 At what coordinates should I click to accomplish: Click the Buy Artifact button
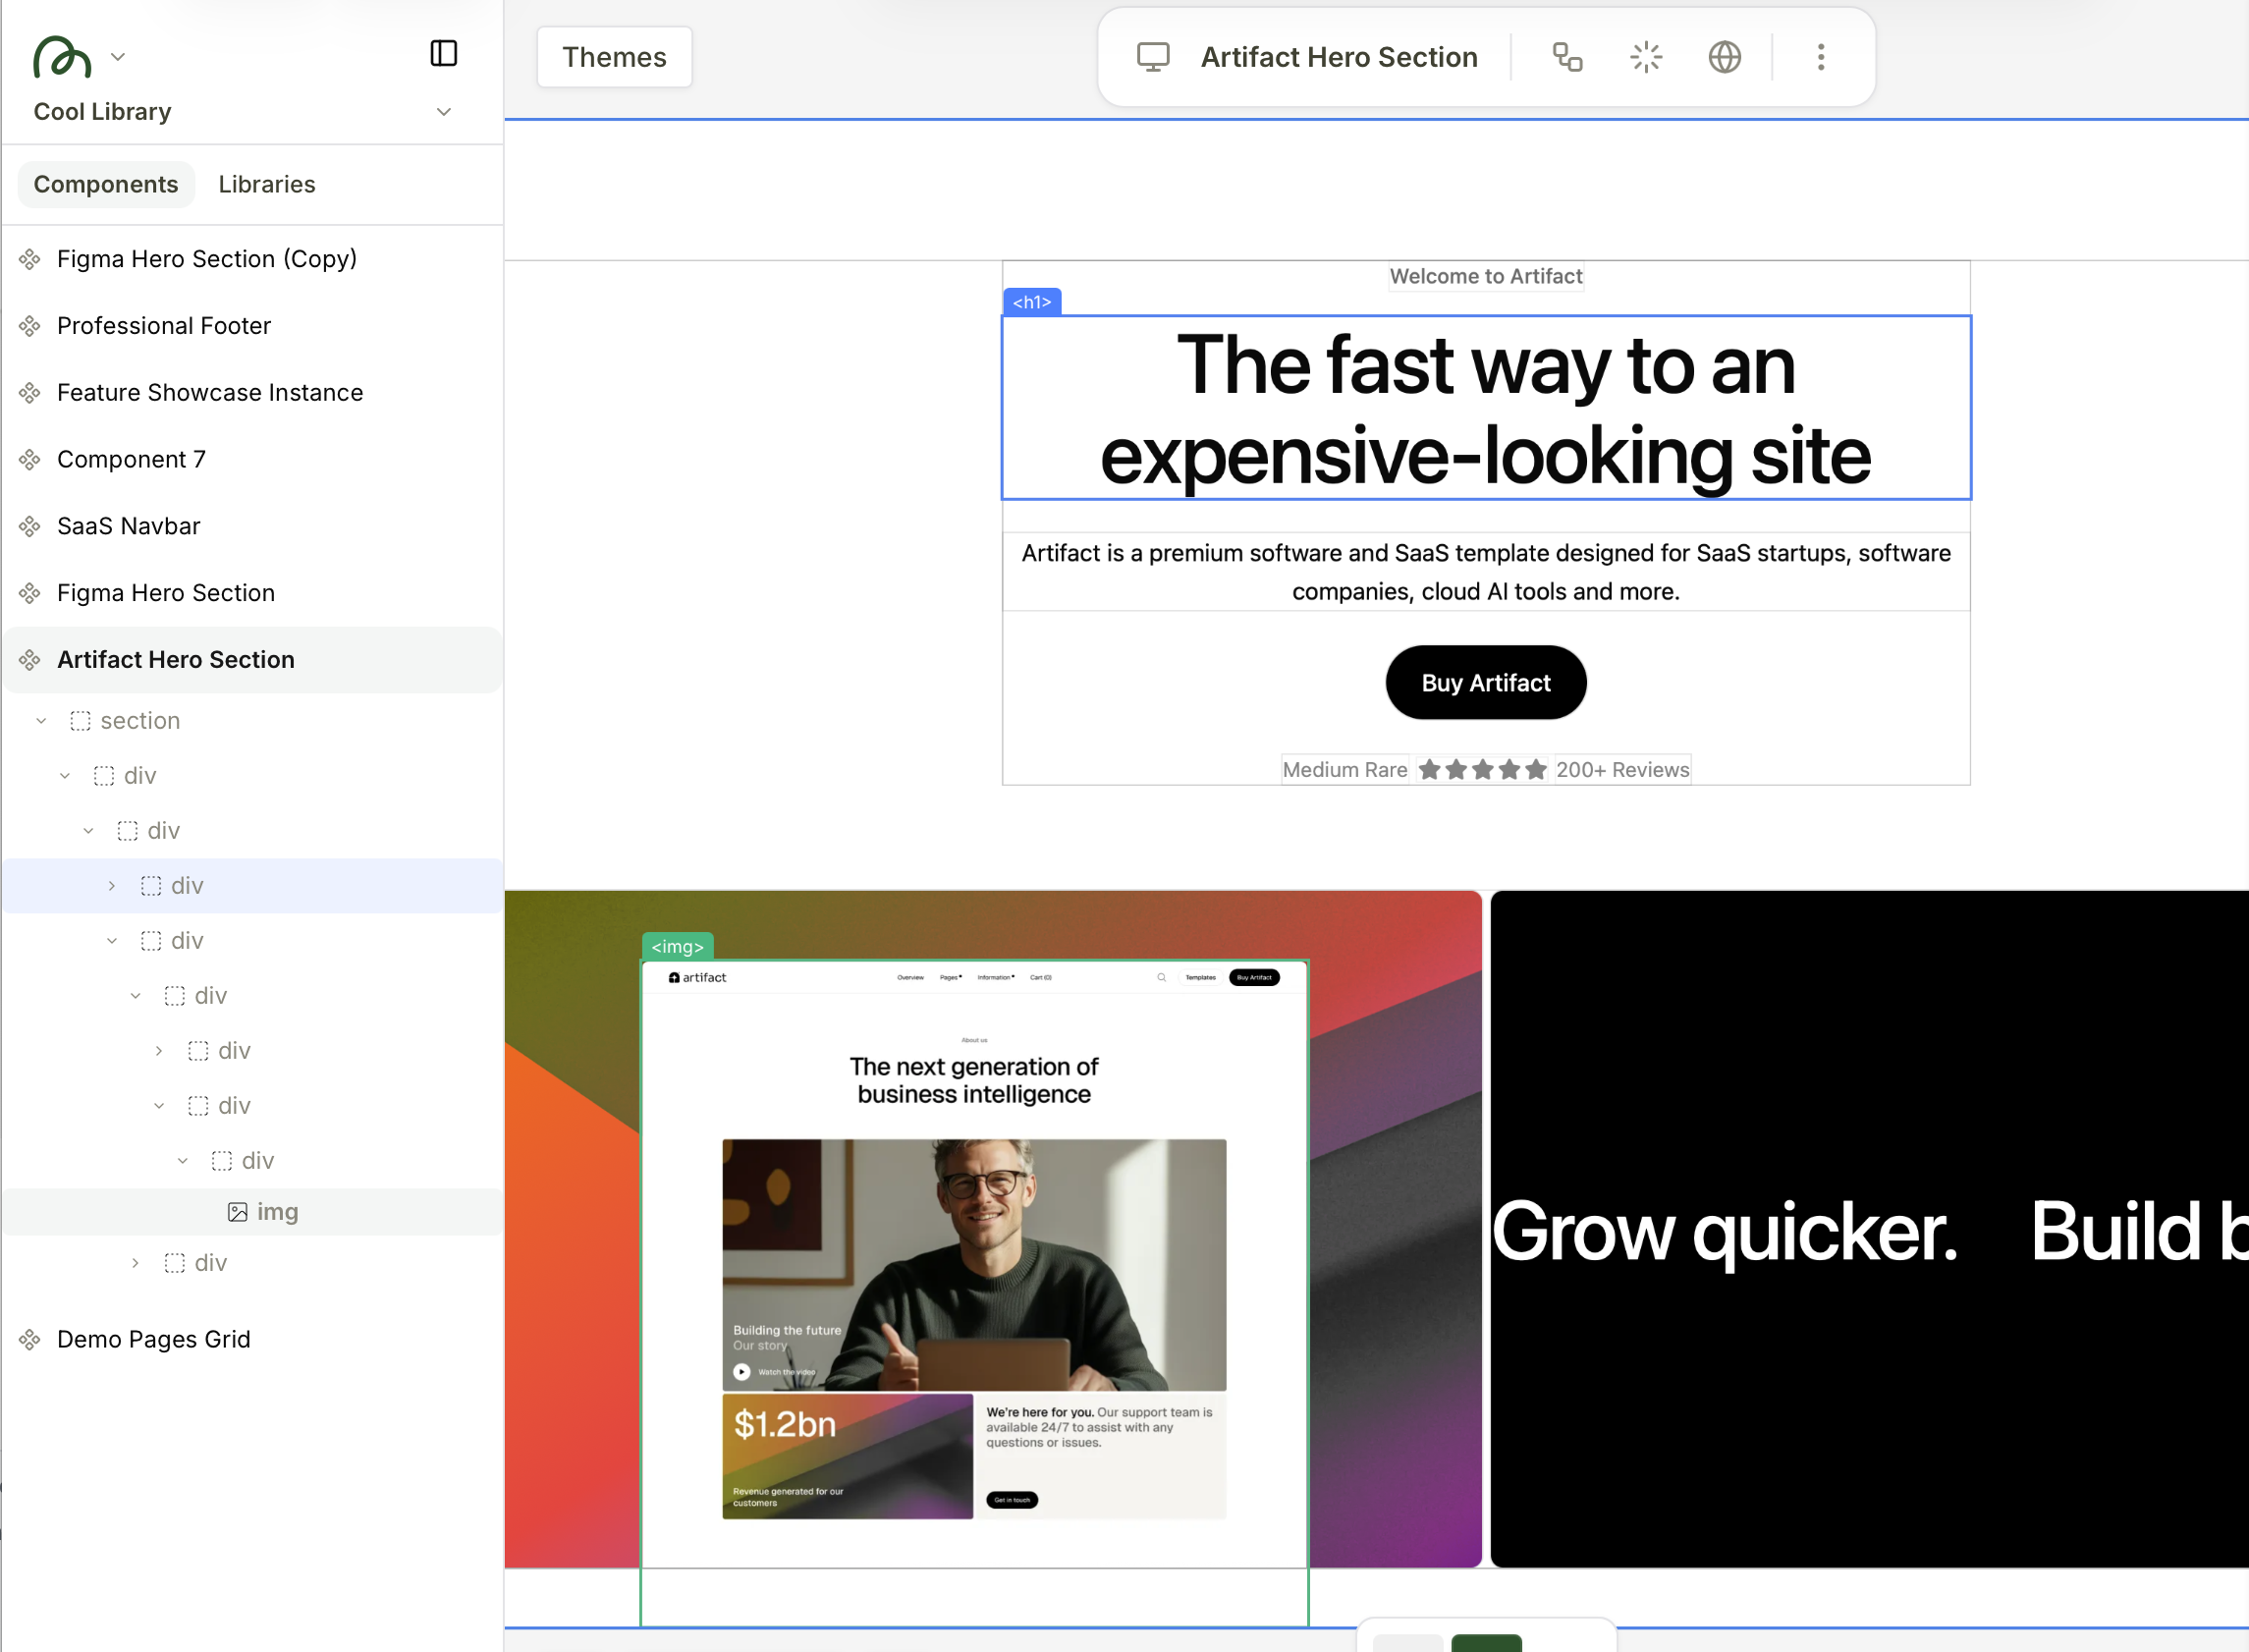pos(1485,683)
